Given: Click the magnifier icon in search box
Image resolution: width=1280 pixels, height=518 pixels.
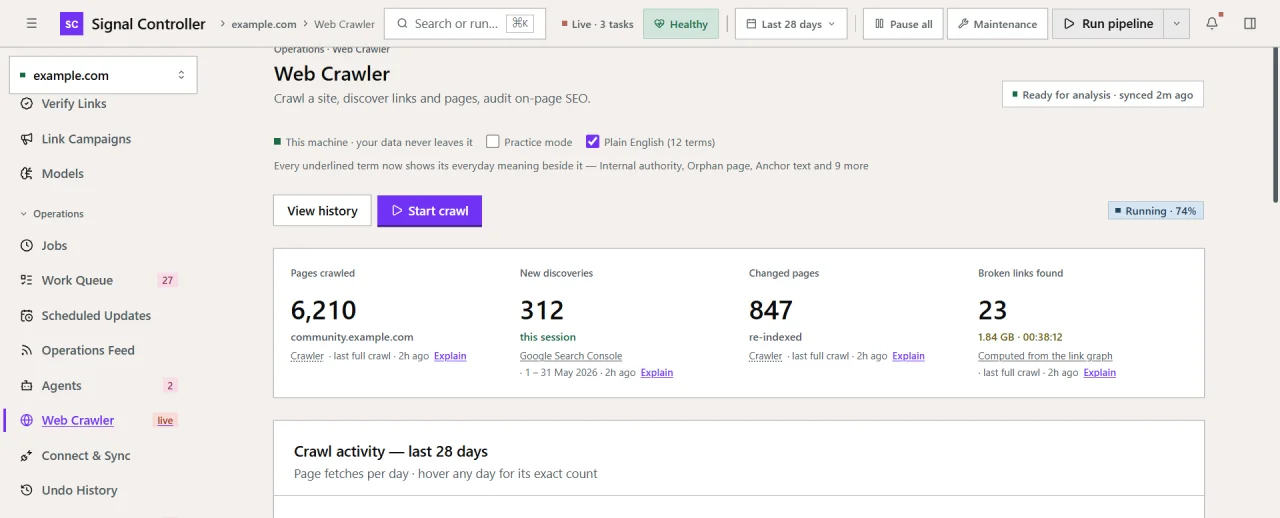Looking at the screenshot, I should [x=401, y=24].
